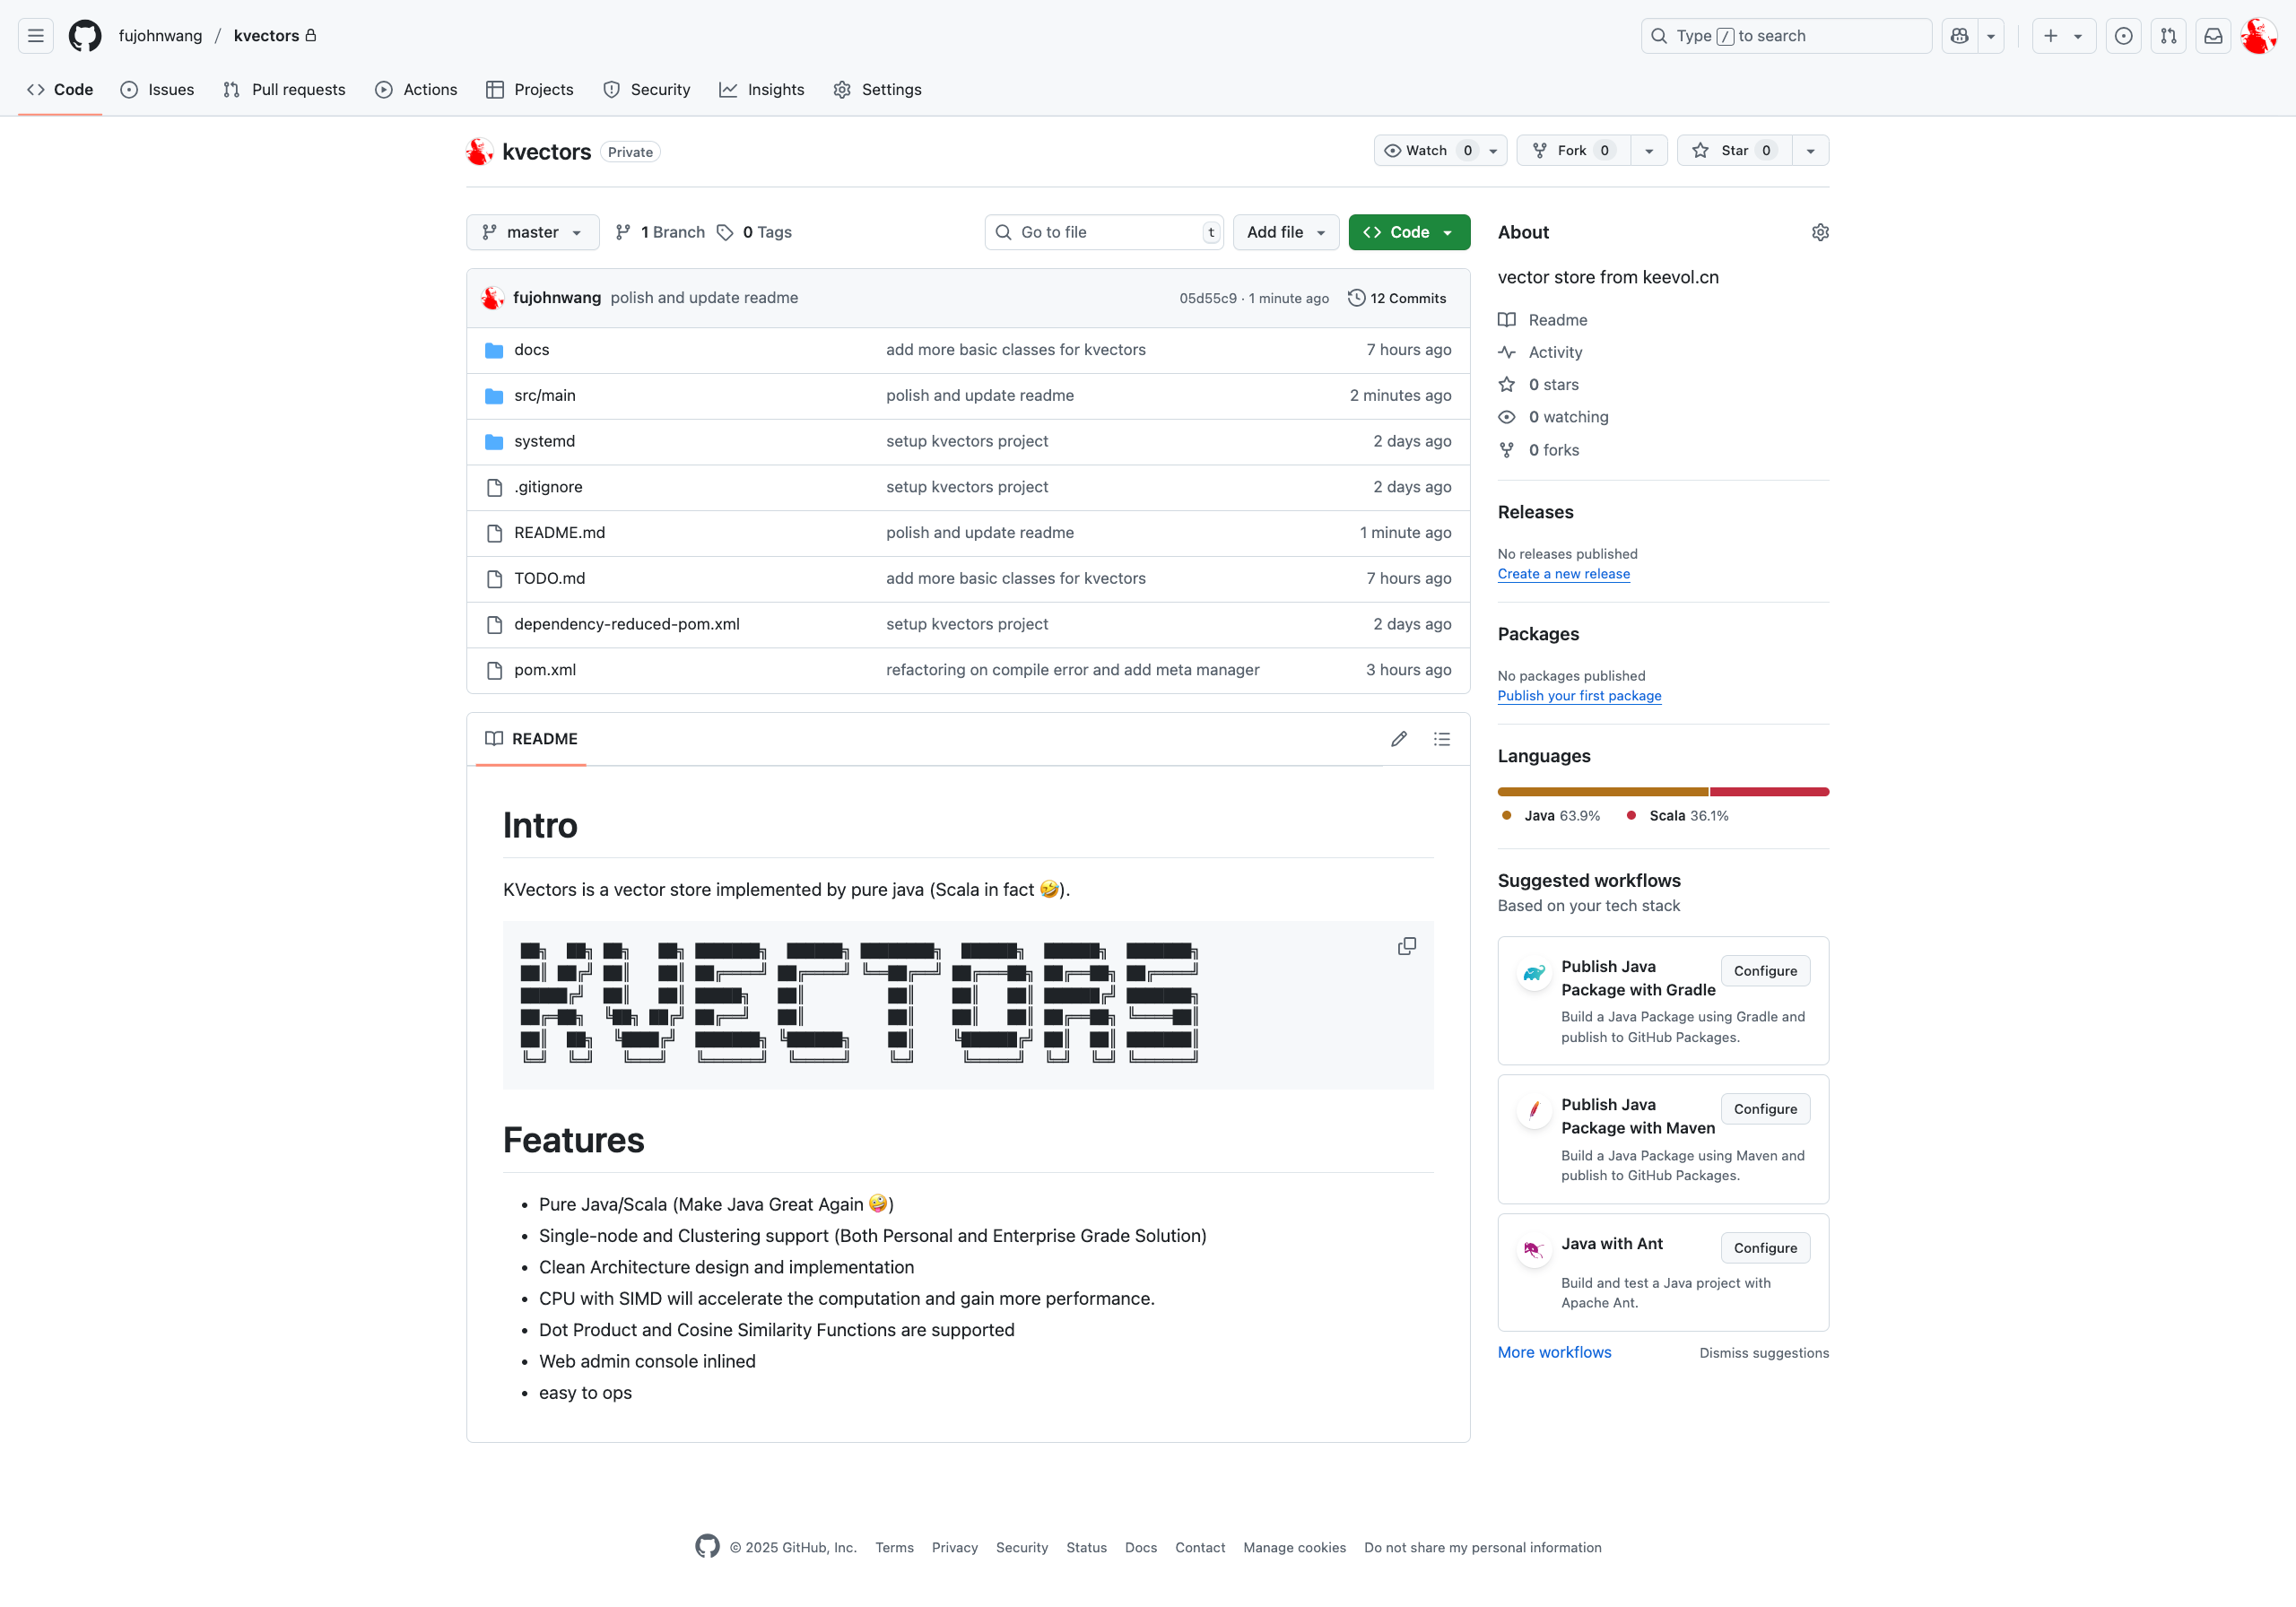Switch to the Pull requests tab
Viewport: 2296px width, 1607px height.
click(x=285, y=90)
